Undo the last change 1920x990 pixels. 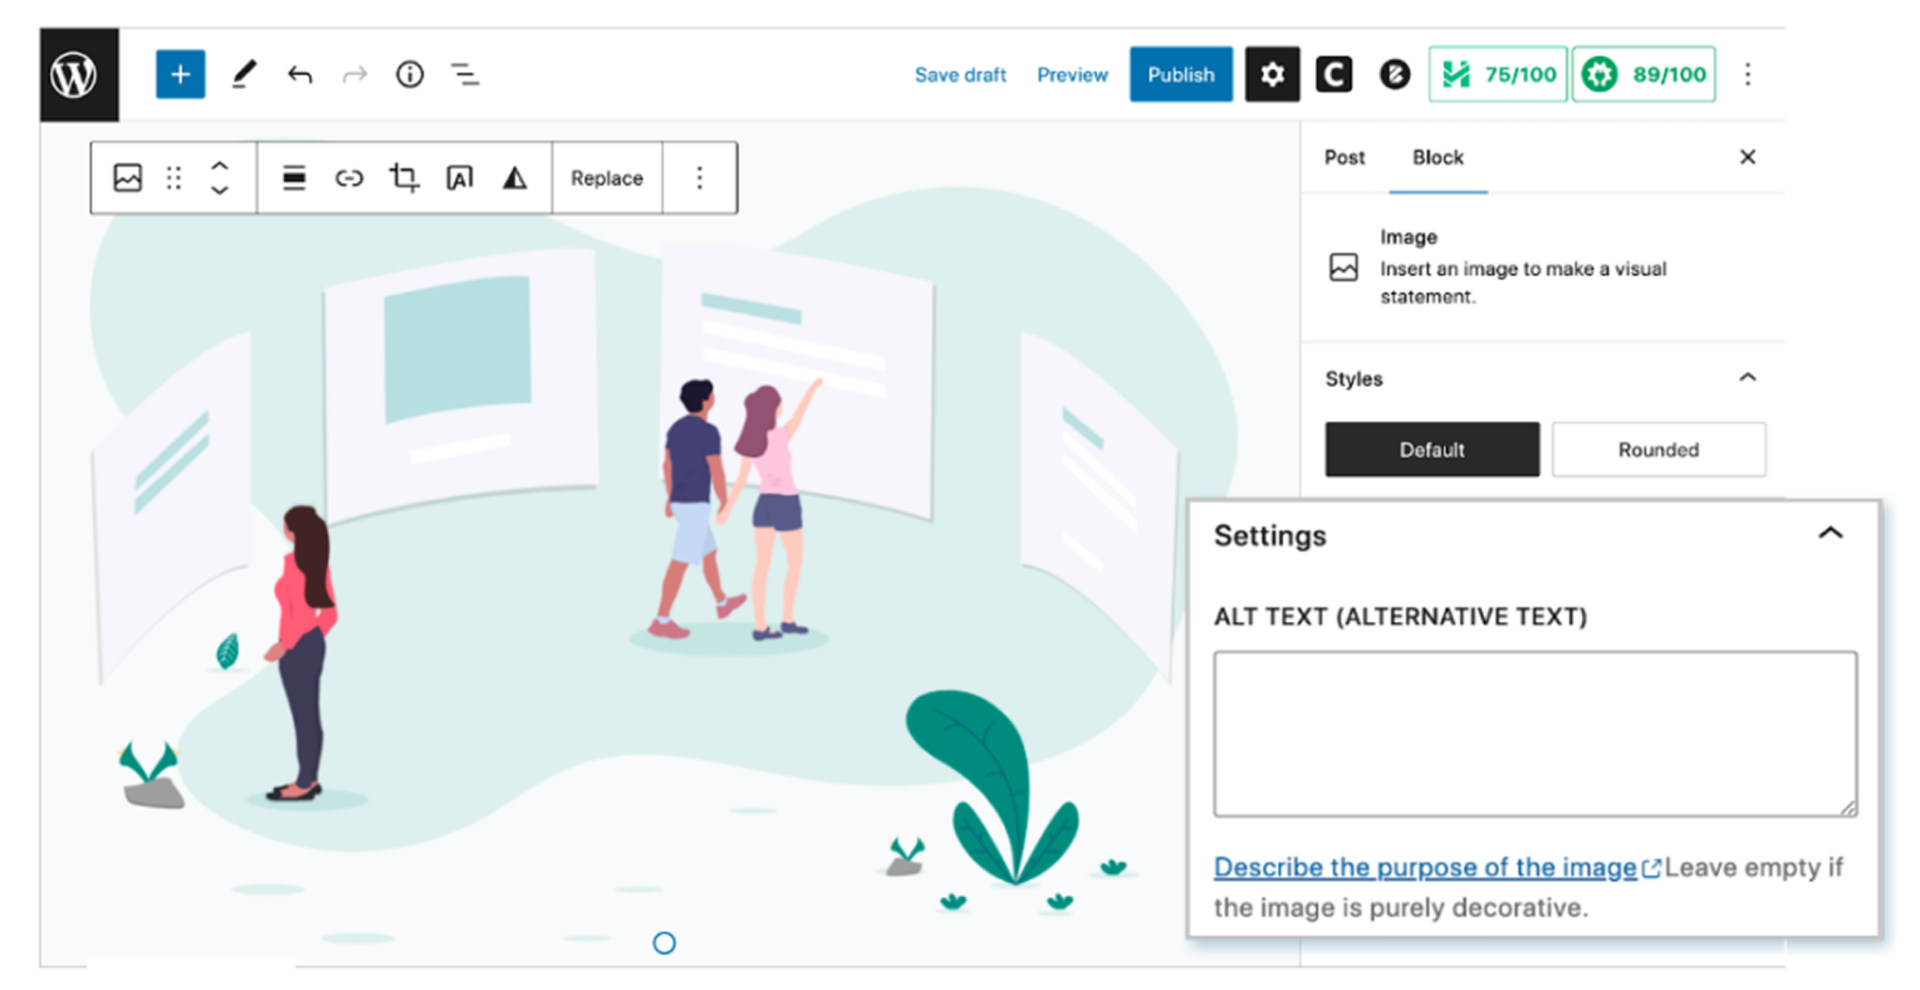click(x=300, y=74)
